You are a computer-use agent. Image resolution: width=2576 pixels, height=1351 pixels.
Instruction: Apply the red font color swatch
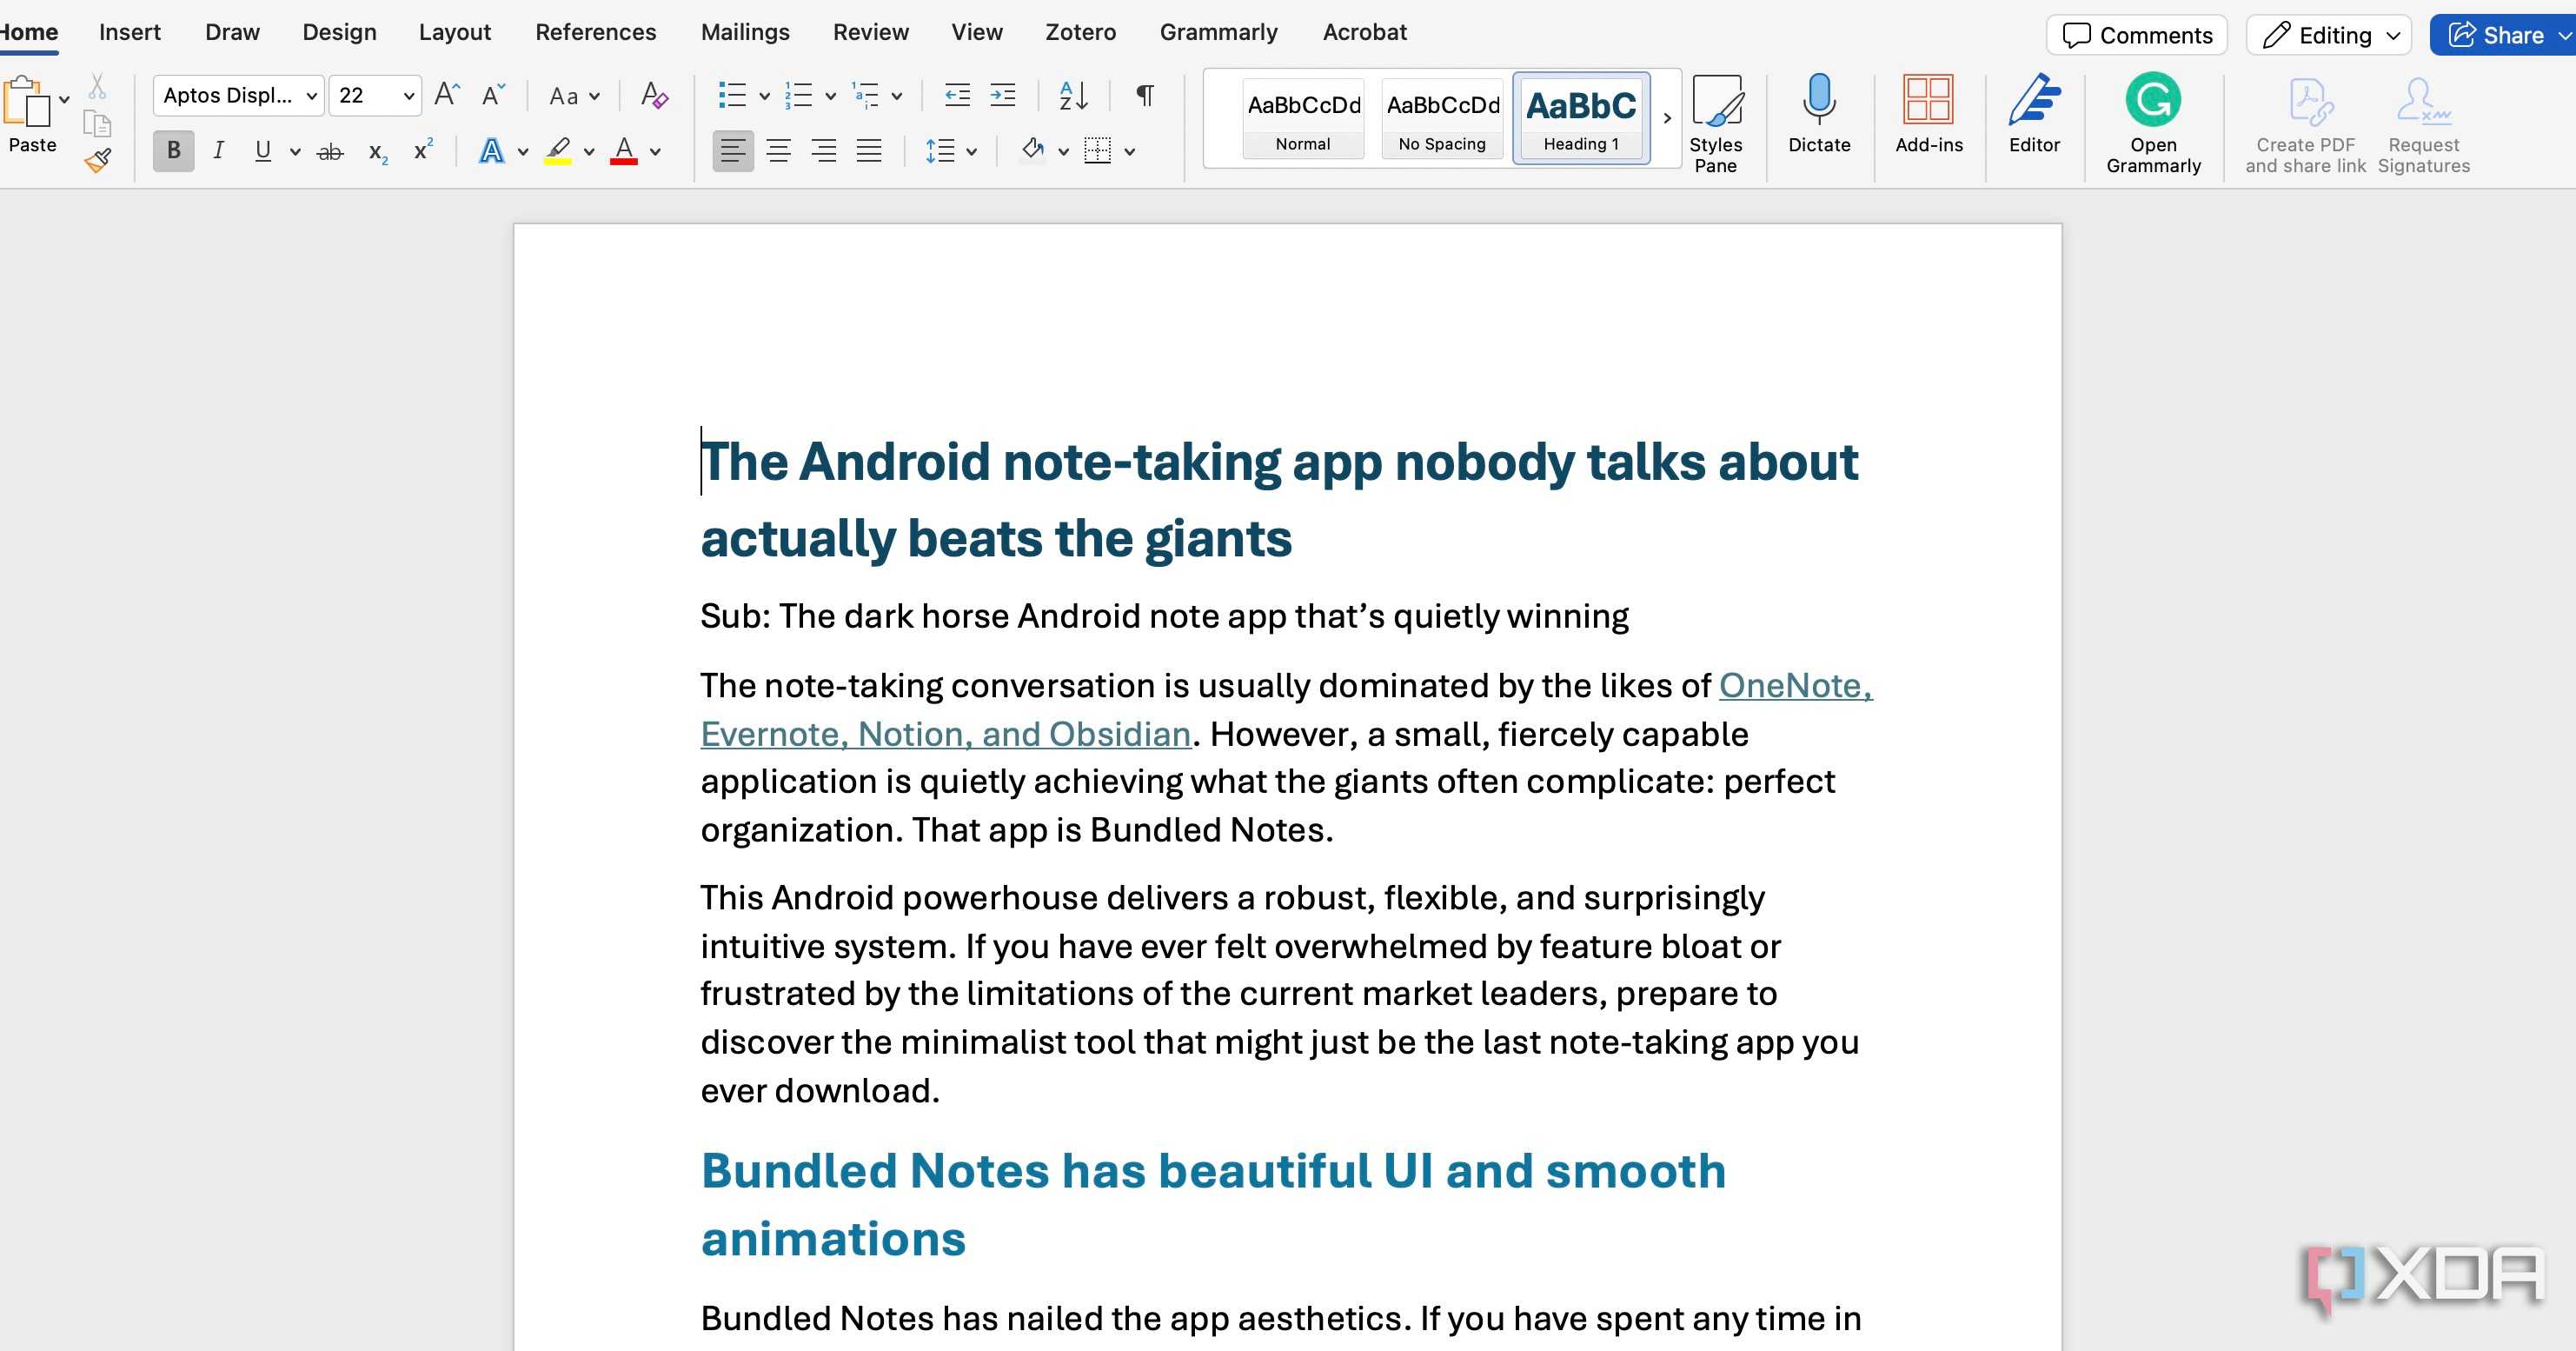coord(624,151)
